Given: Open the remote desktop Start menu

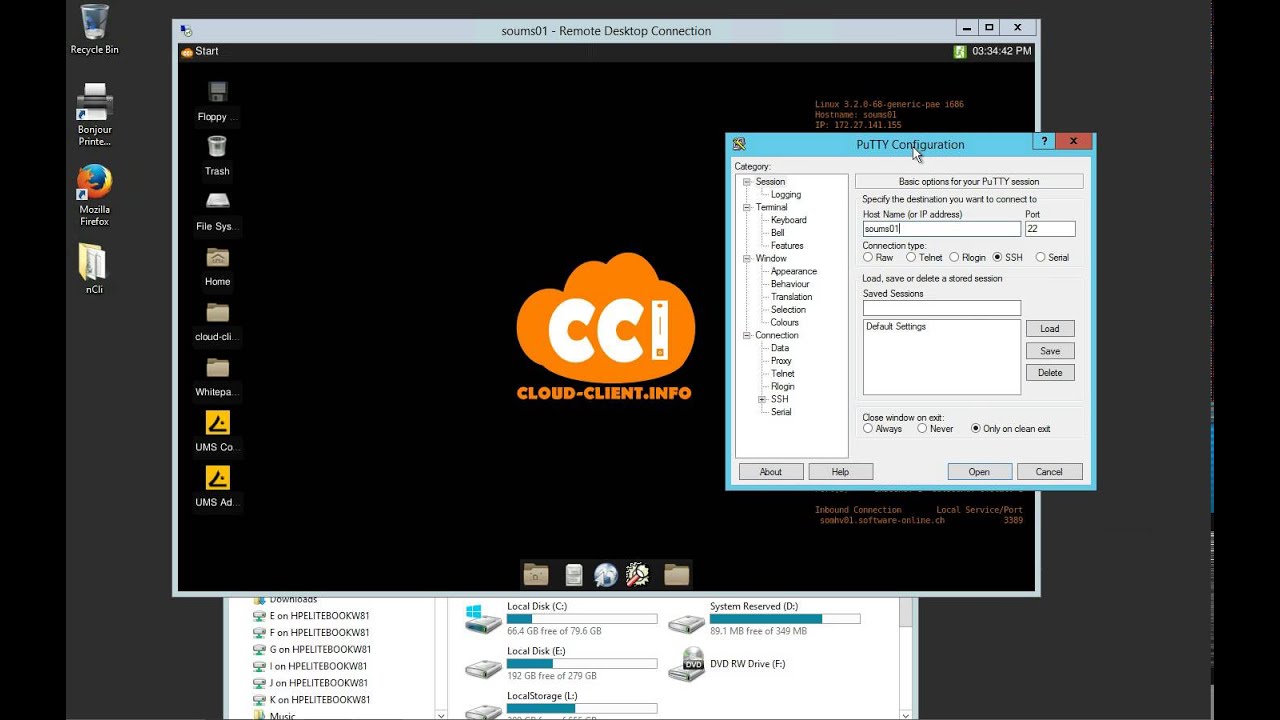Looking at the screenshot, I should point(200,51).
